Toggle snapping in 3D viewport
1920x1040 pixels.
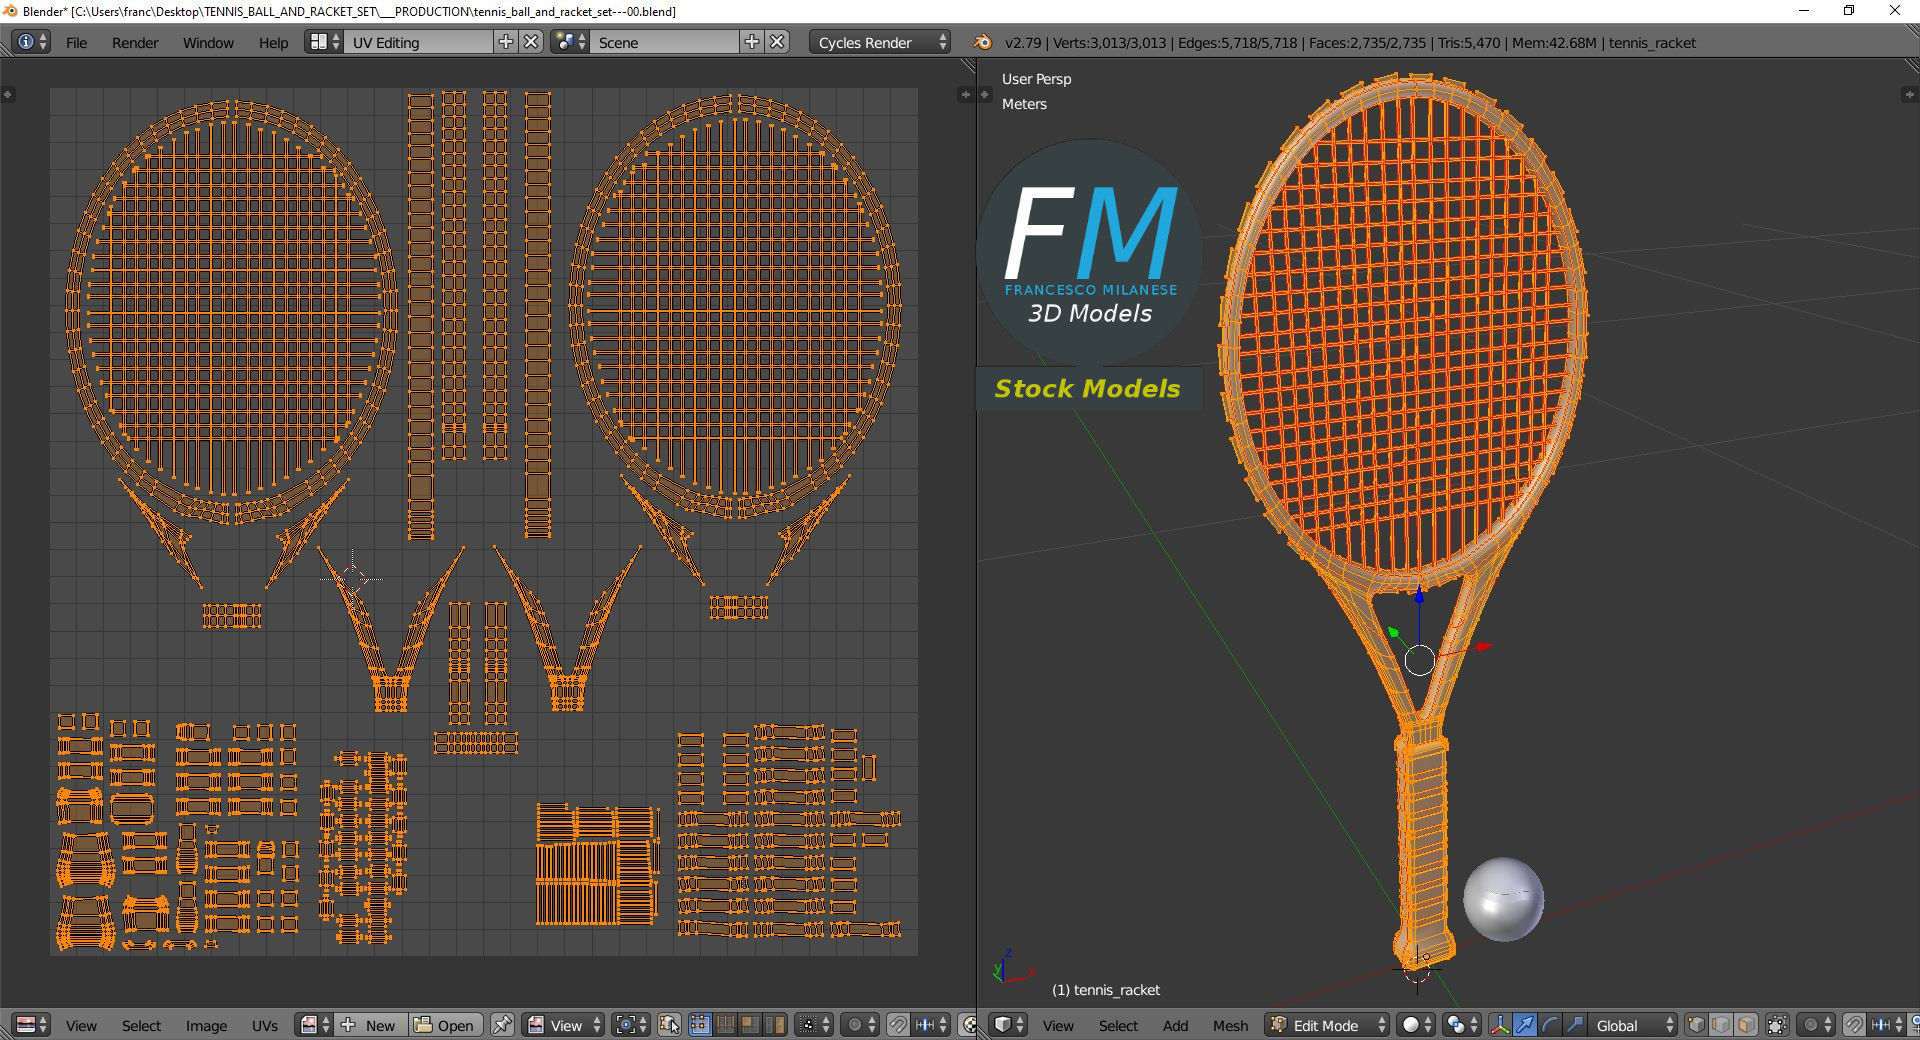(x=1854, y=1025)
